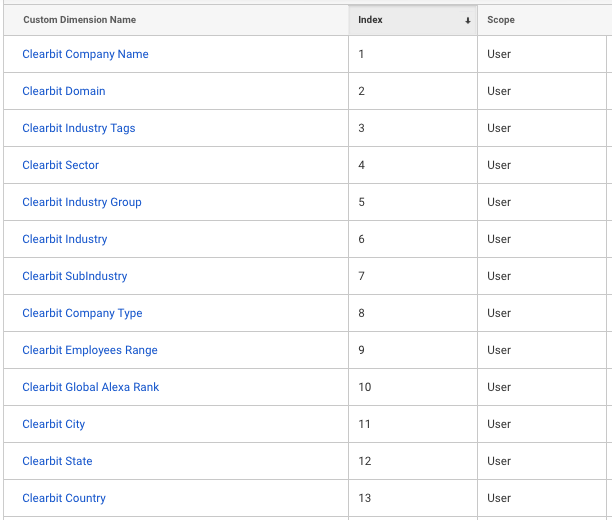The width and height of the screenshot is (612, 520).
Task: Select index value 7 cell
Action: tap(413, 276)
